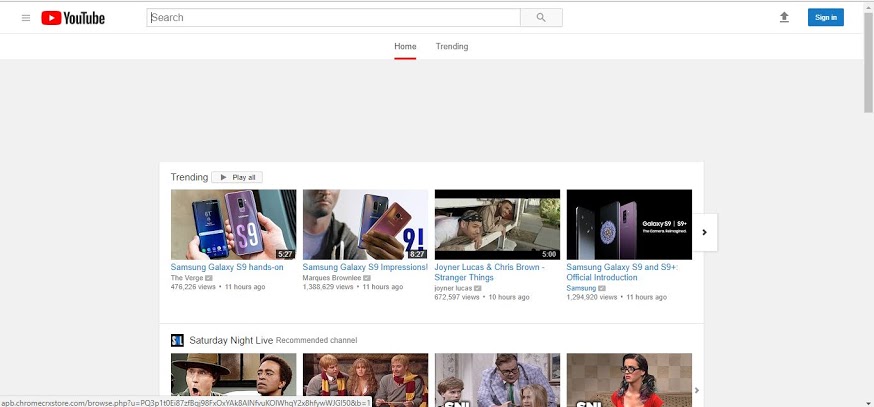
Task: Visit The Verge channel link
Action: tap(186, 277)
